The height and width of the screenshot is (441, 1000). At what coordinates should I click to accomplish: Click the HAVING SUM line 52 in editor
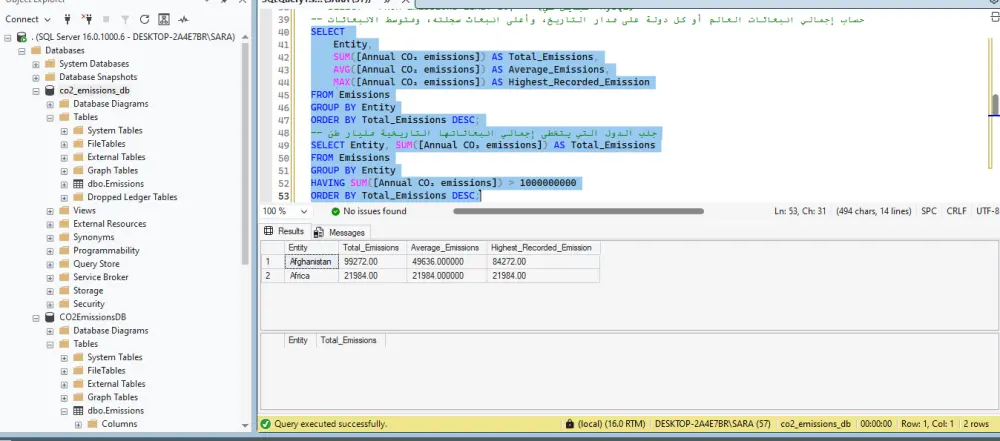[443, 183]
